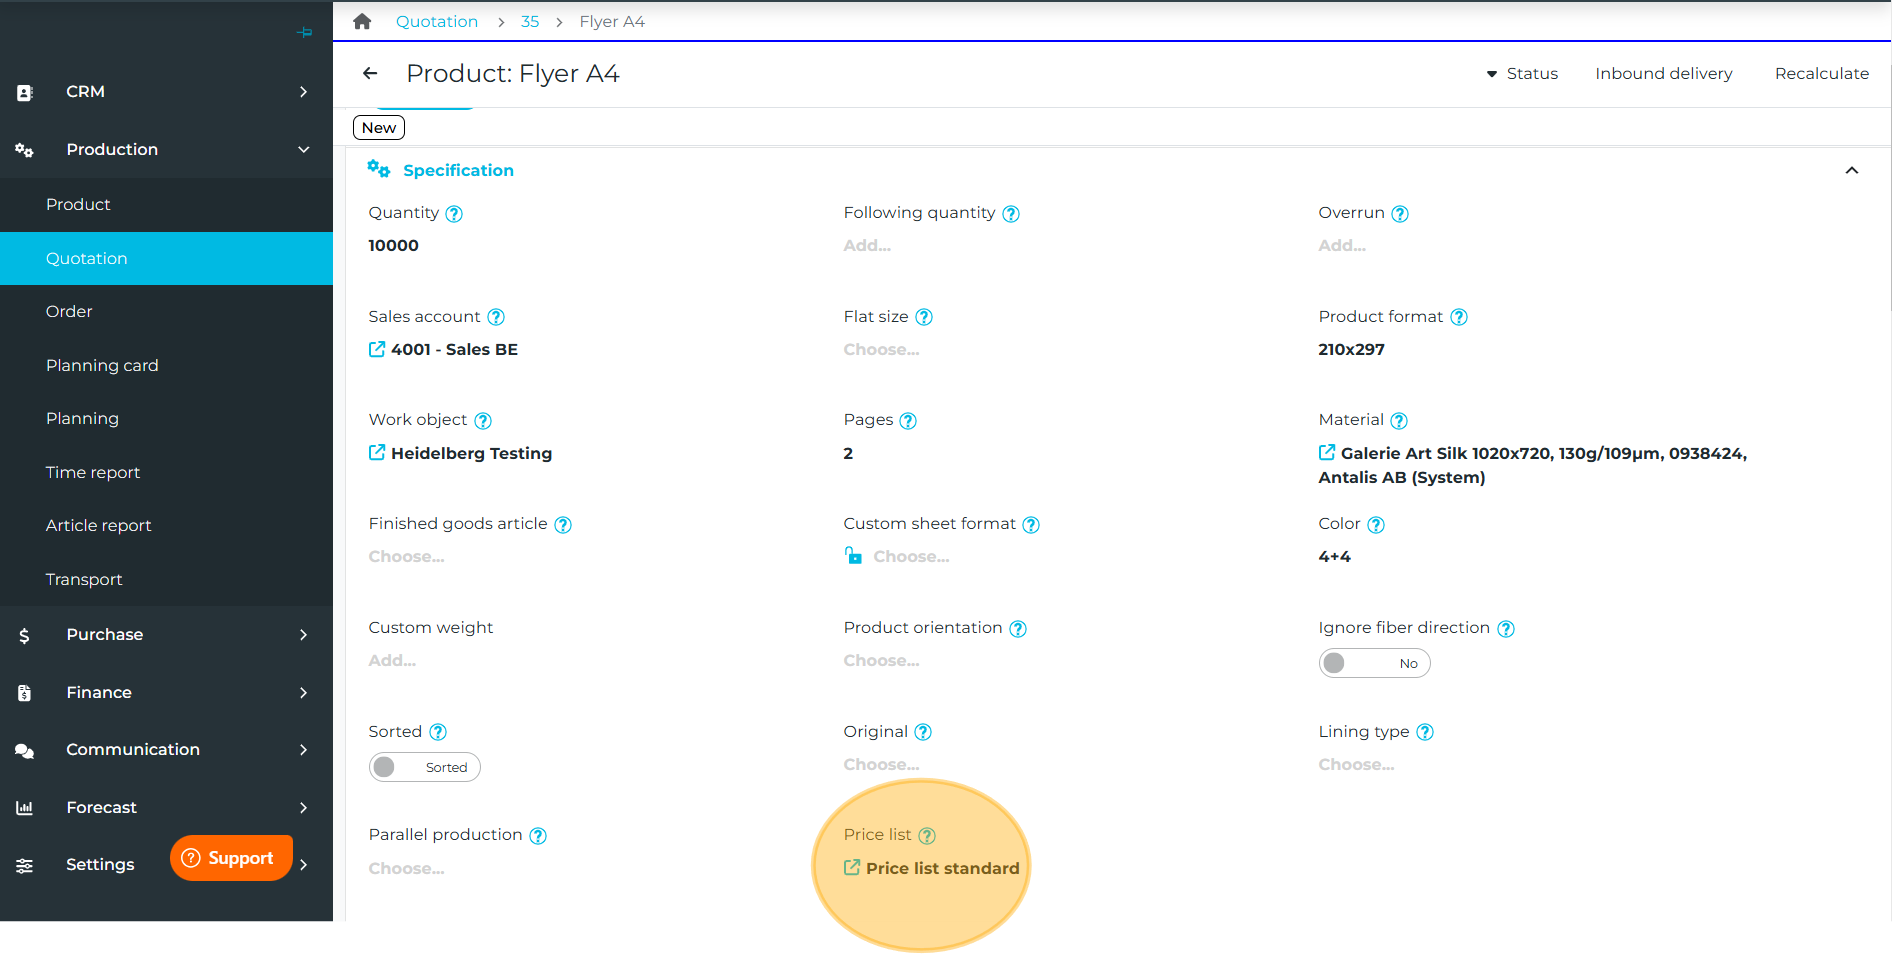The width and height of the screenshot is (1892, 954).
Task: Click the home icon in breadcrumb
Action: click(x=362, y=21)
